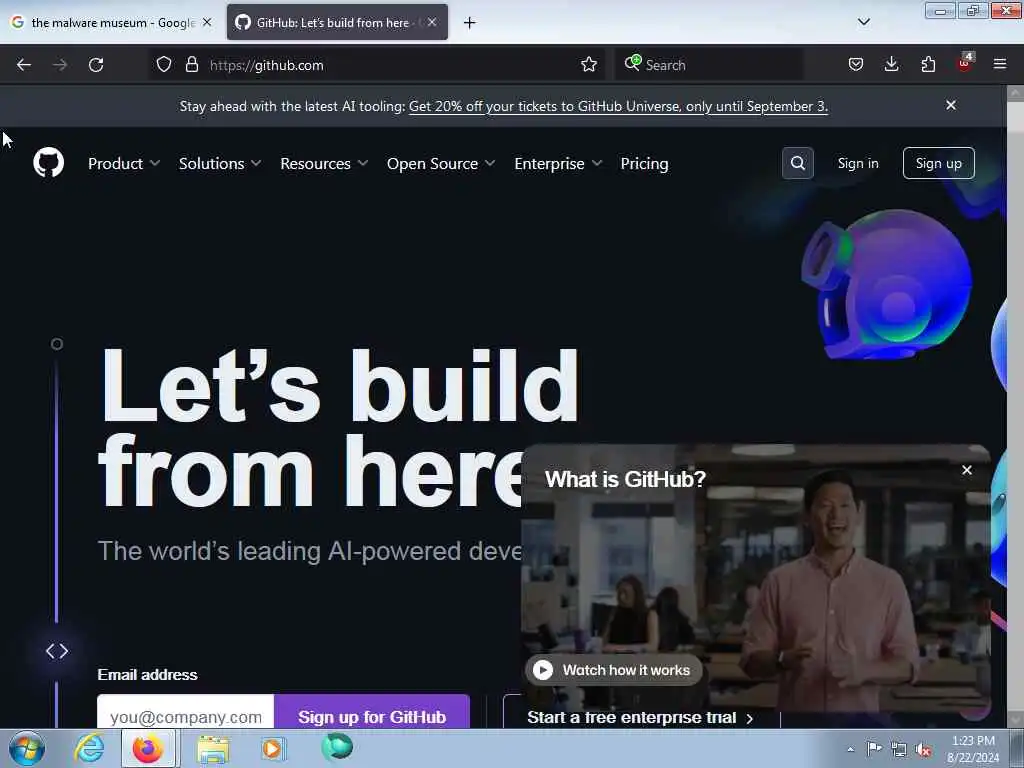Open Firefox hamburger application menu
1024x768 pixels.
click(1000, 65)
